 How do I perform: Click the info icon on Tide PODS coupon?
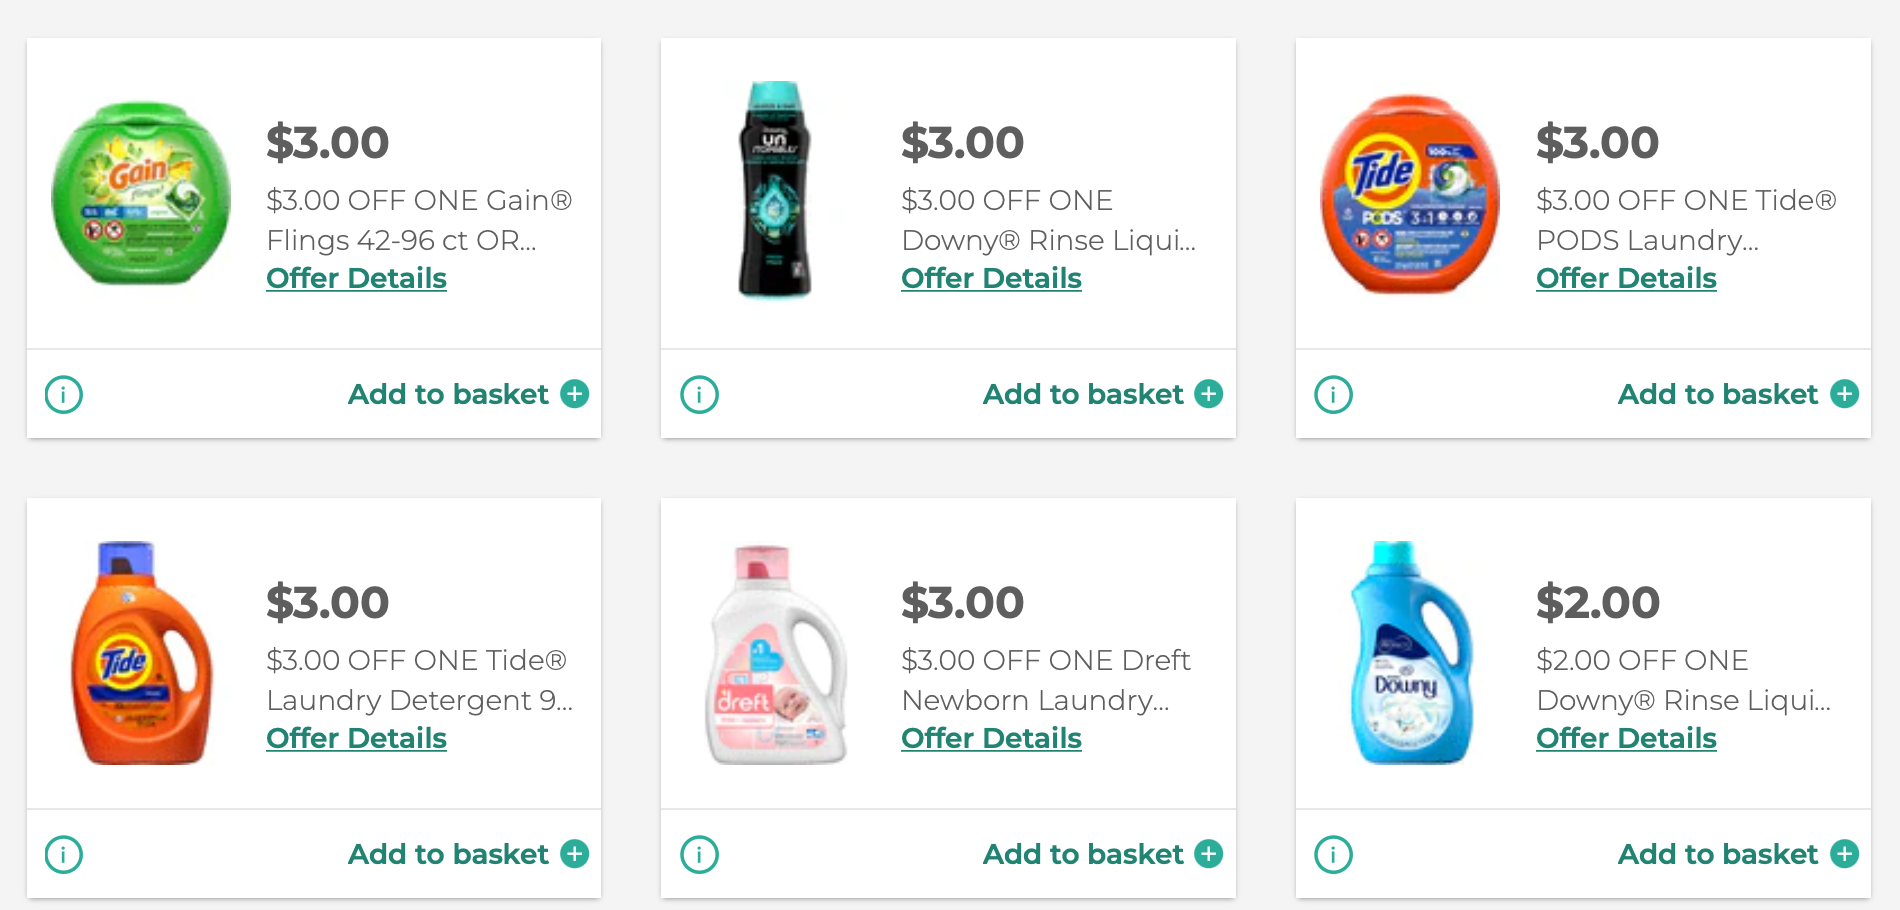(x=1333, y=394)
